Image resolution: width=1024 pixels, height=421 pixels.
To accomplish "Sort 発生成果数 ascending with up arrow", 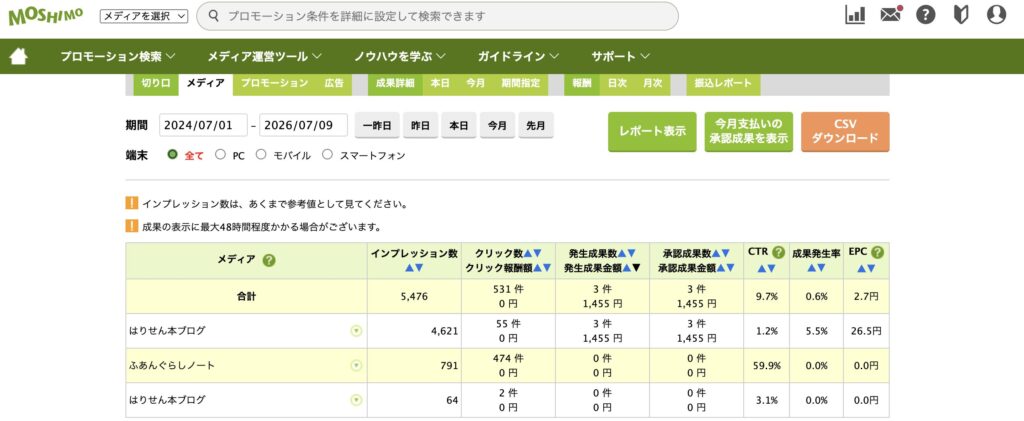I will point(622,253).
